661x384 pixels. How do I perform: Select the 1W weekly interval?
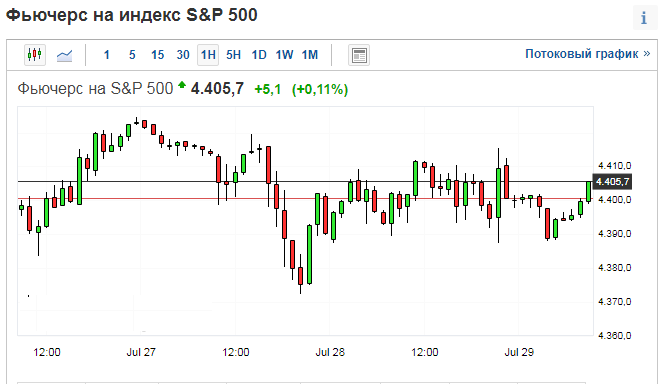pos(284,55)
